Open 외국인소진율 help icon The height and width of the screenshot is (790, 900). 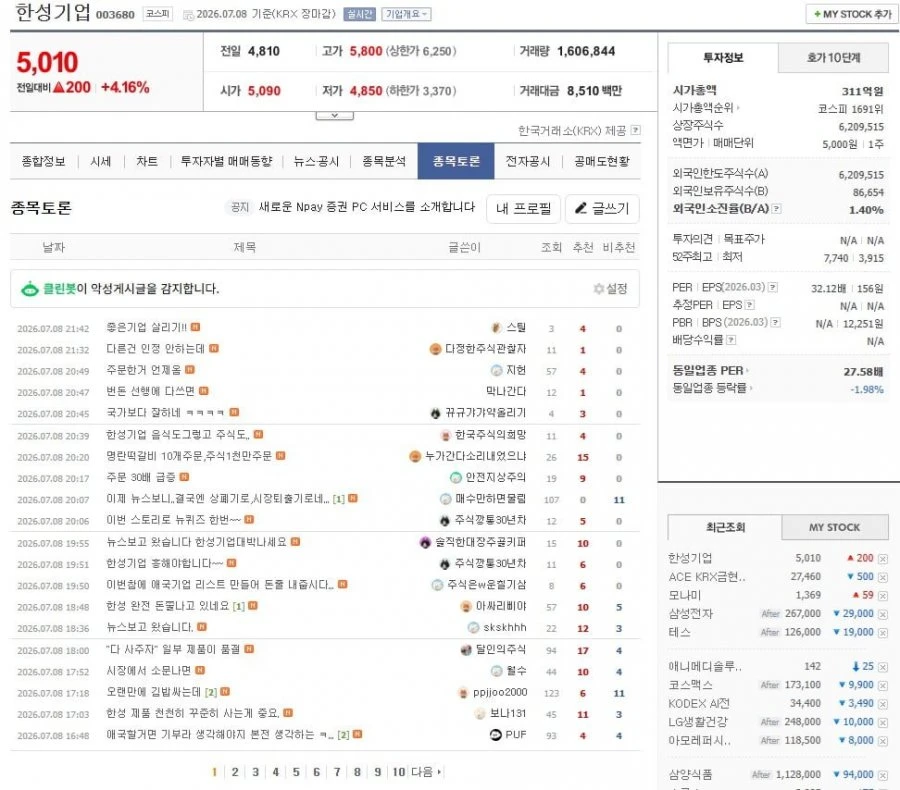tap(777, 209)
